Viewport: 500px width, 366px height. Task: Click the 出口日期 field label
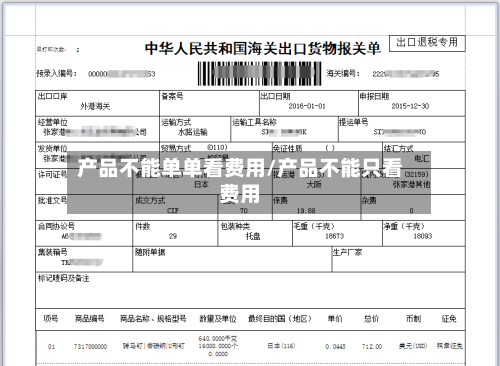275,97
